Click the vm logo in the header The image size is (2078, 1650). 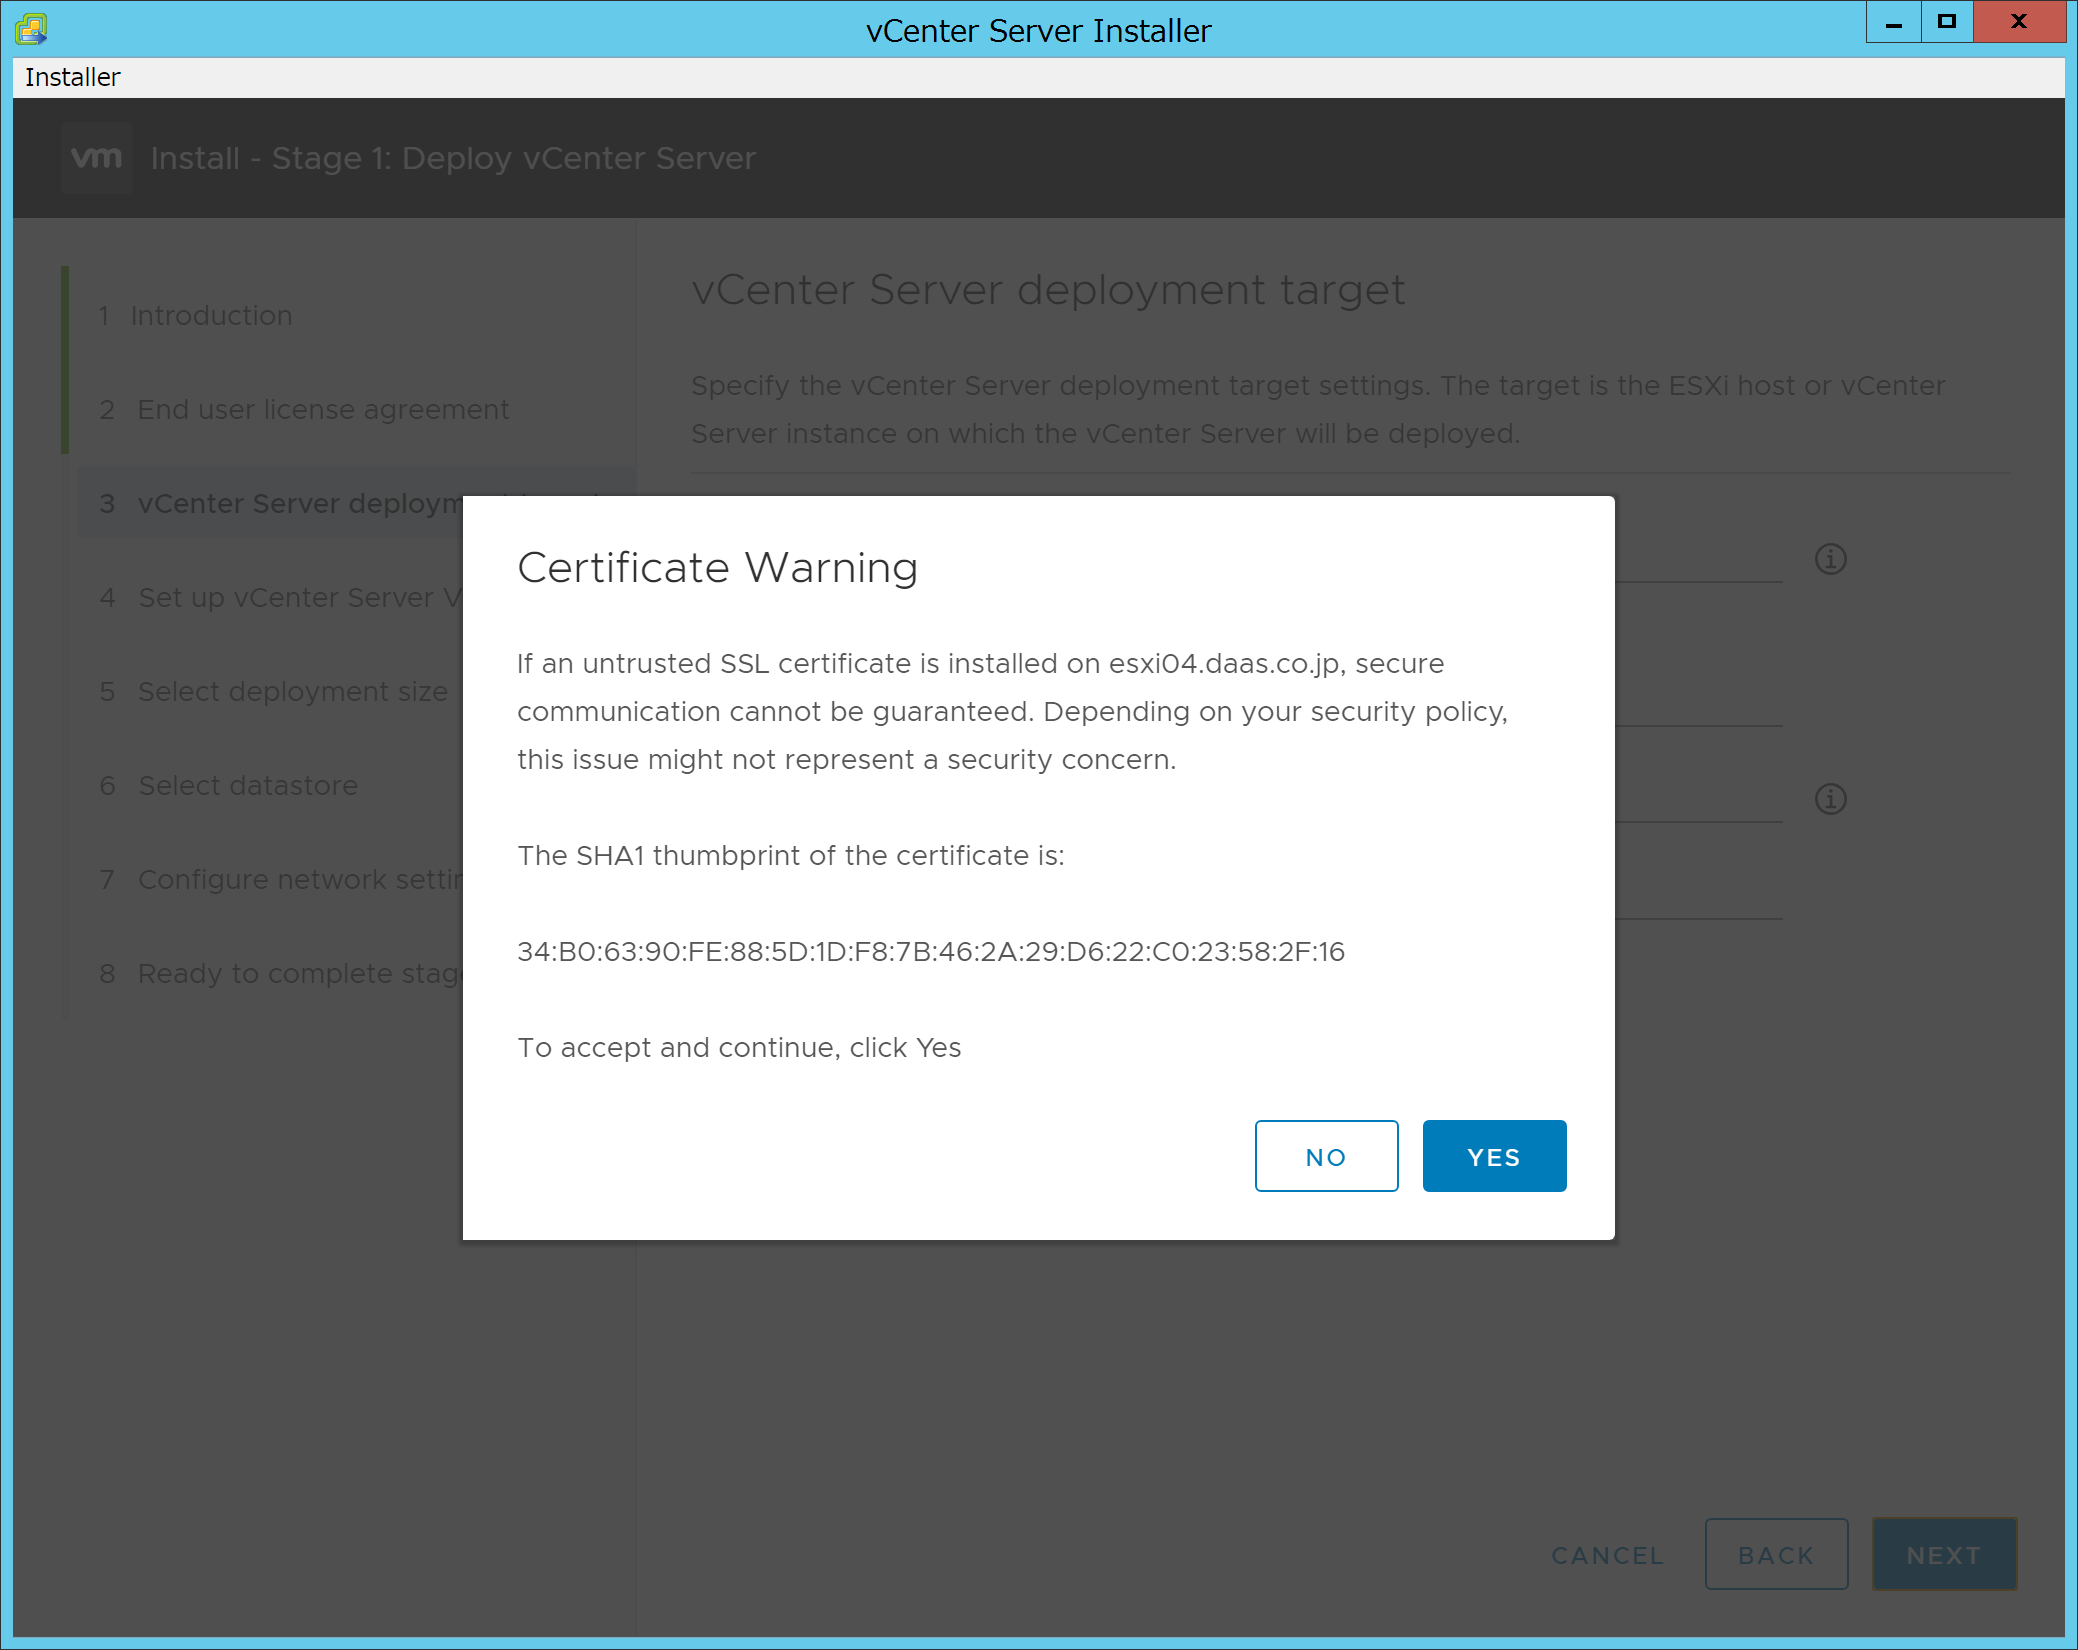(97, 157)
